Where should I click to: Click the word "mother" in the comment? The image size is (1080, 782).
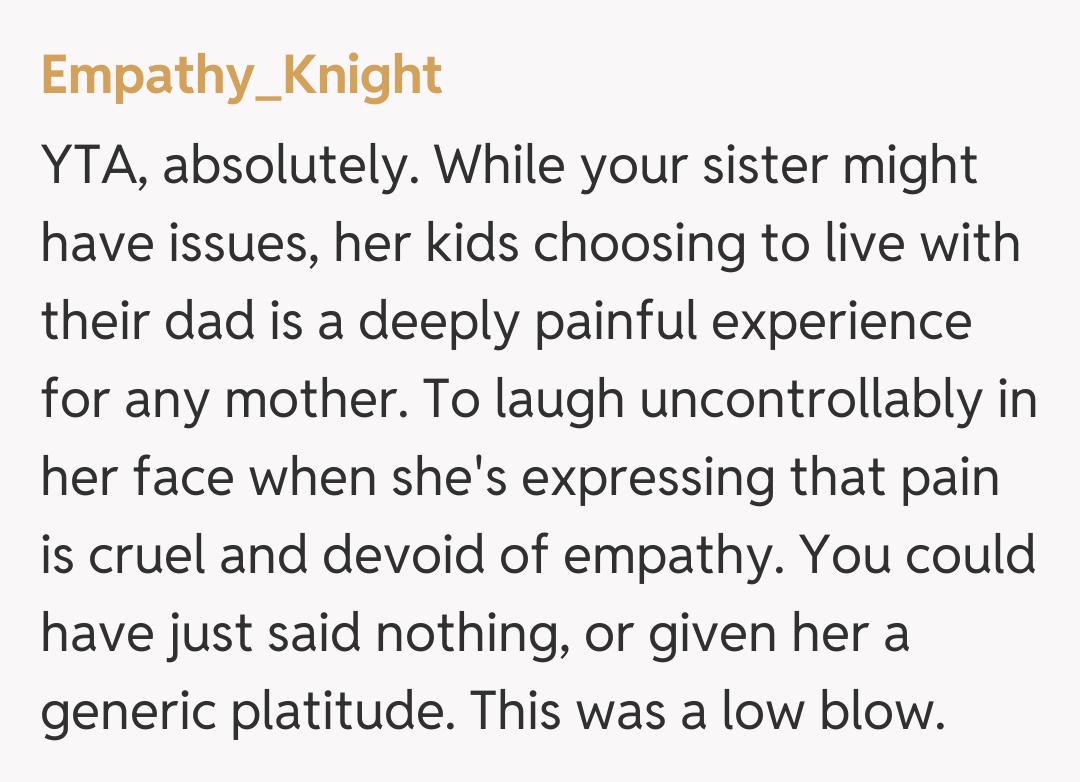pos(310,400)
